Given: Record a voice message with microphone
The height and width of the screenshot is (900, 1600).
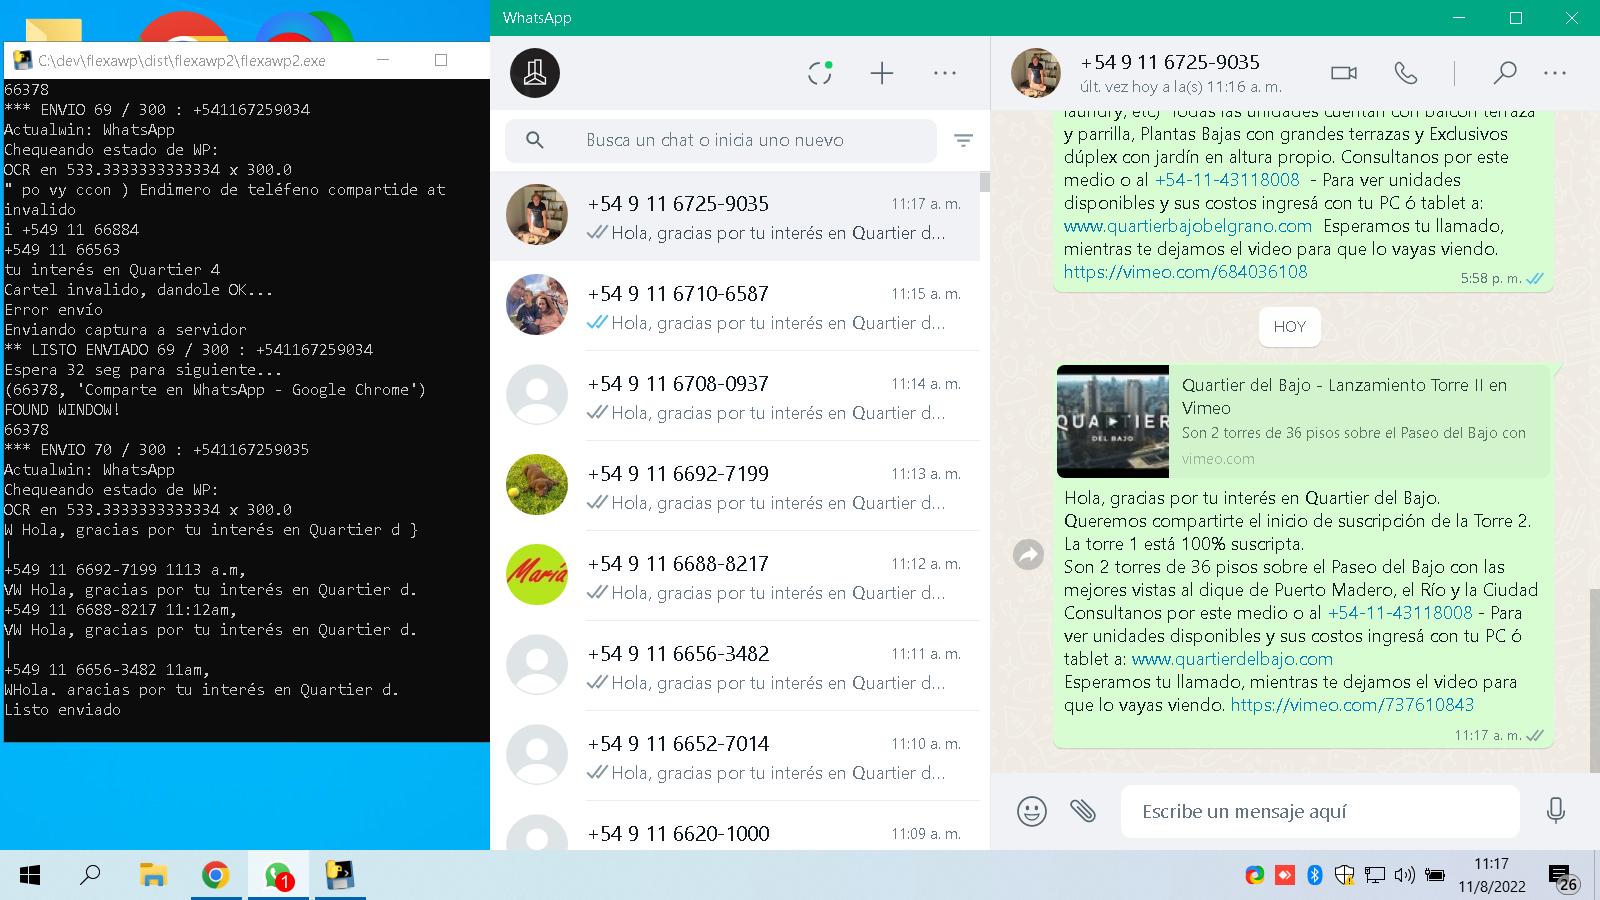Looking at the screenshot, I should point(1555,811).
